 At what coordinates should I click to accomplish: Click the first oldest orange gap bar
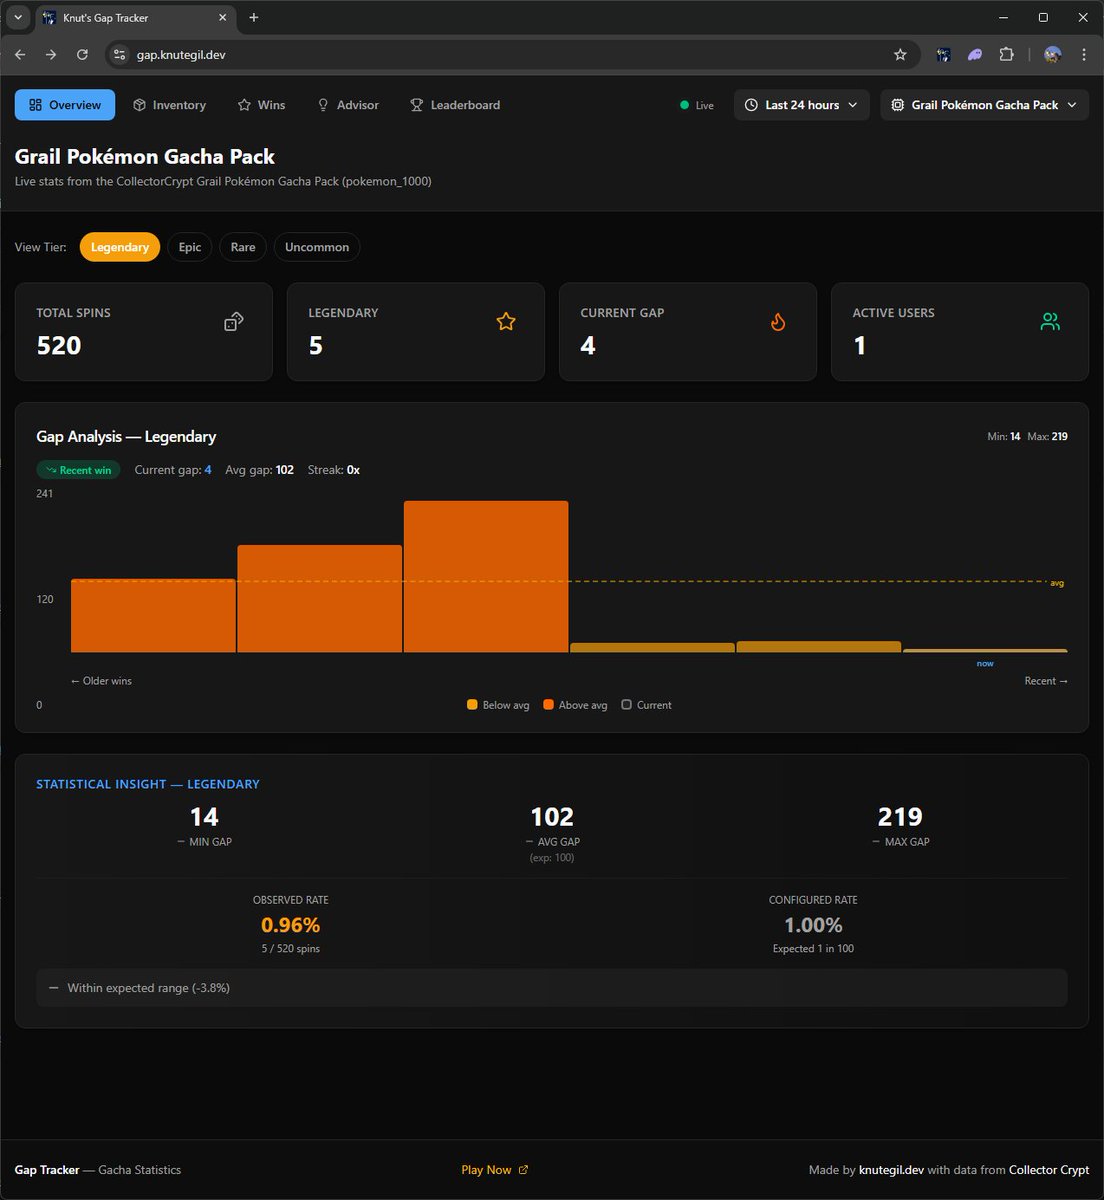(153, 616)
